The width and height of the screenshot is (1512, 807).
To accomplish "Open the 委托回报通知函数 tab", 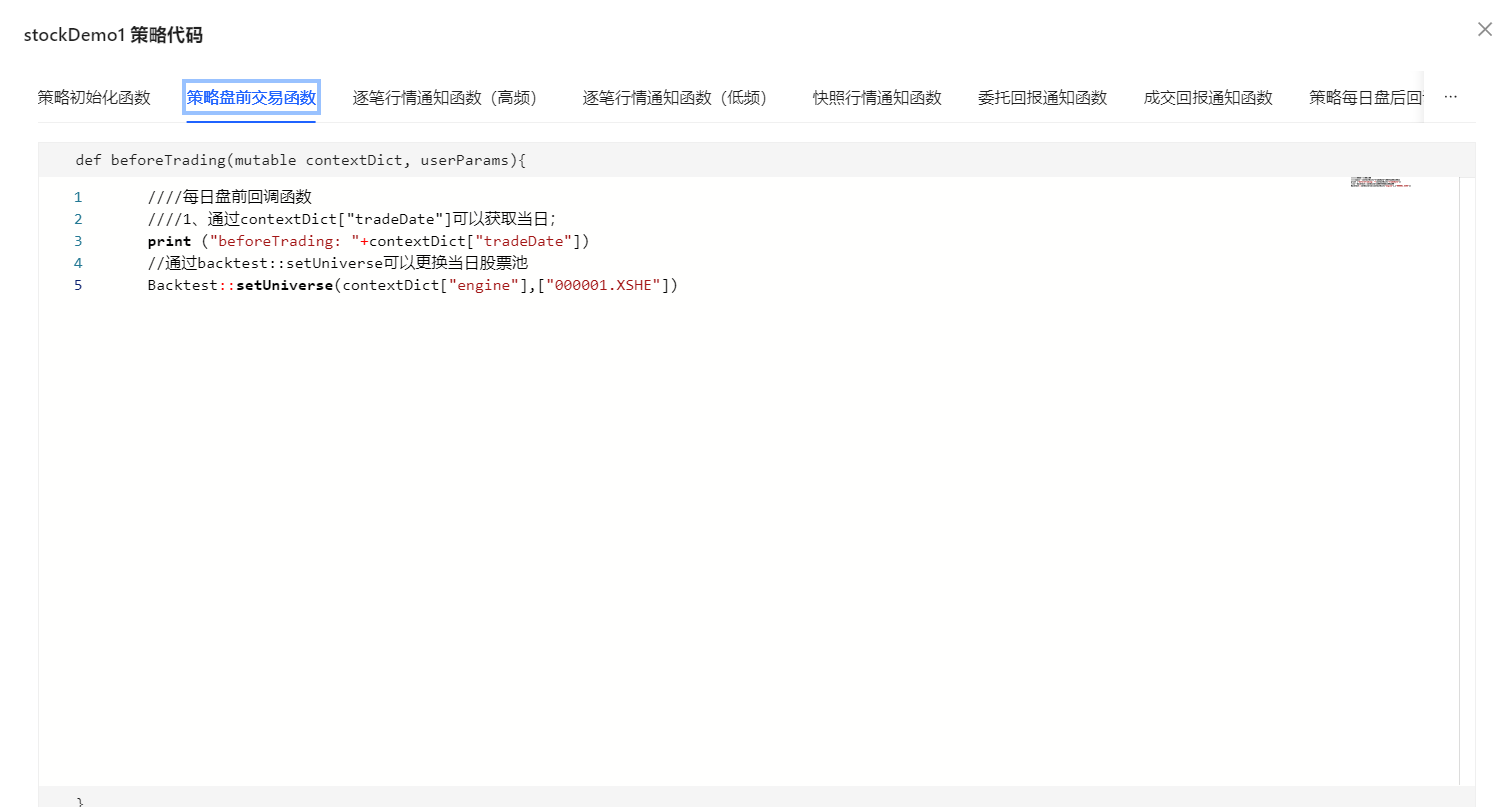I will tap(1043, 97).
